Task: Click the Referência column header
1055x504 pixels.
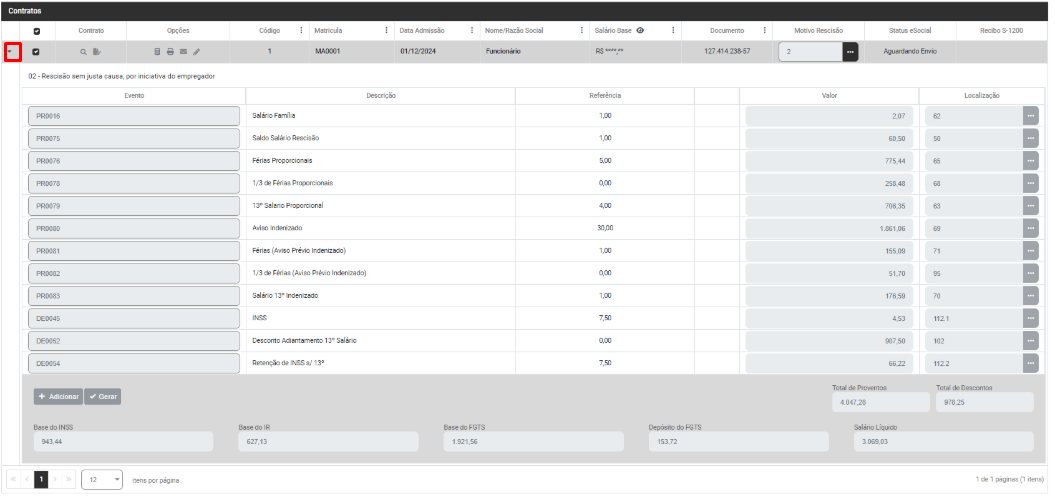Action: pos(605,96)
